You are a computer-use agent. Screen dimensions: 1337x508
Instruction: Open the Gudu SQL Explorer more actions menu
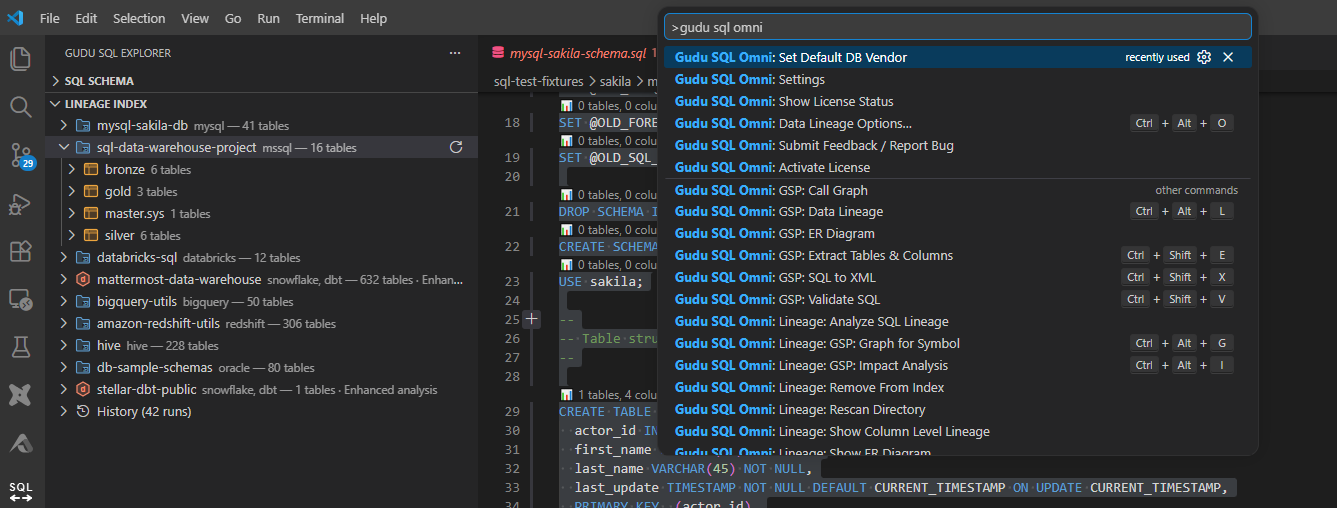tap(455, 53)
